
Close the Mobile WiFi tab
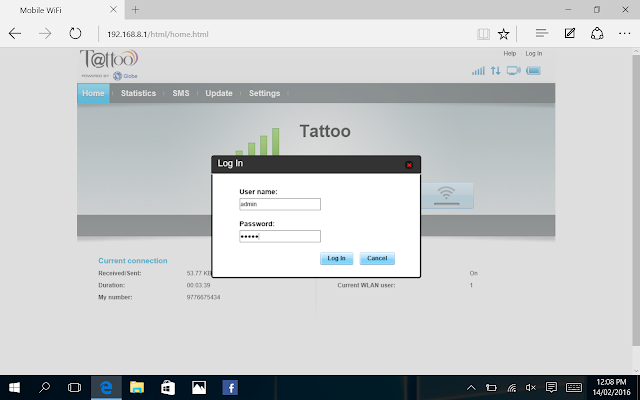pos(113,9)
